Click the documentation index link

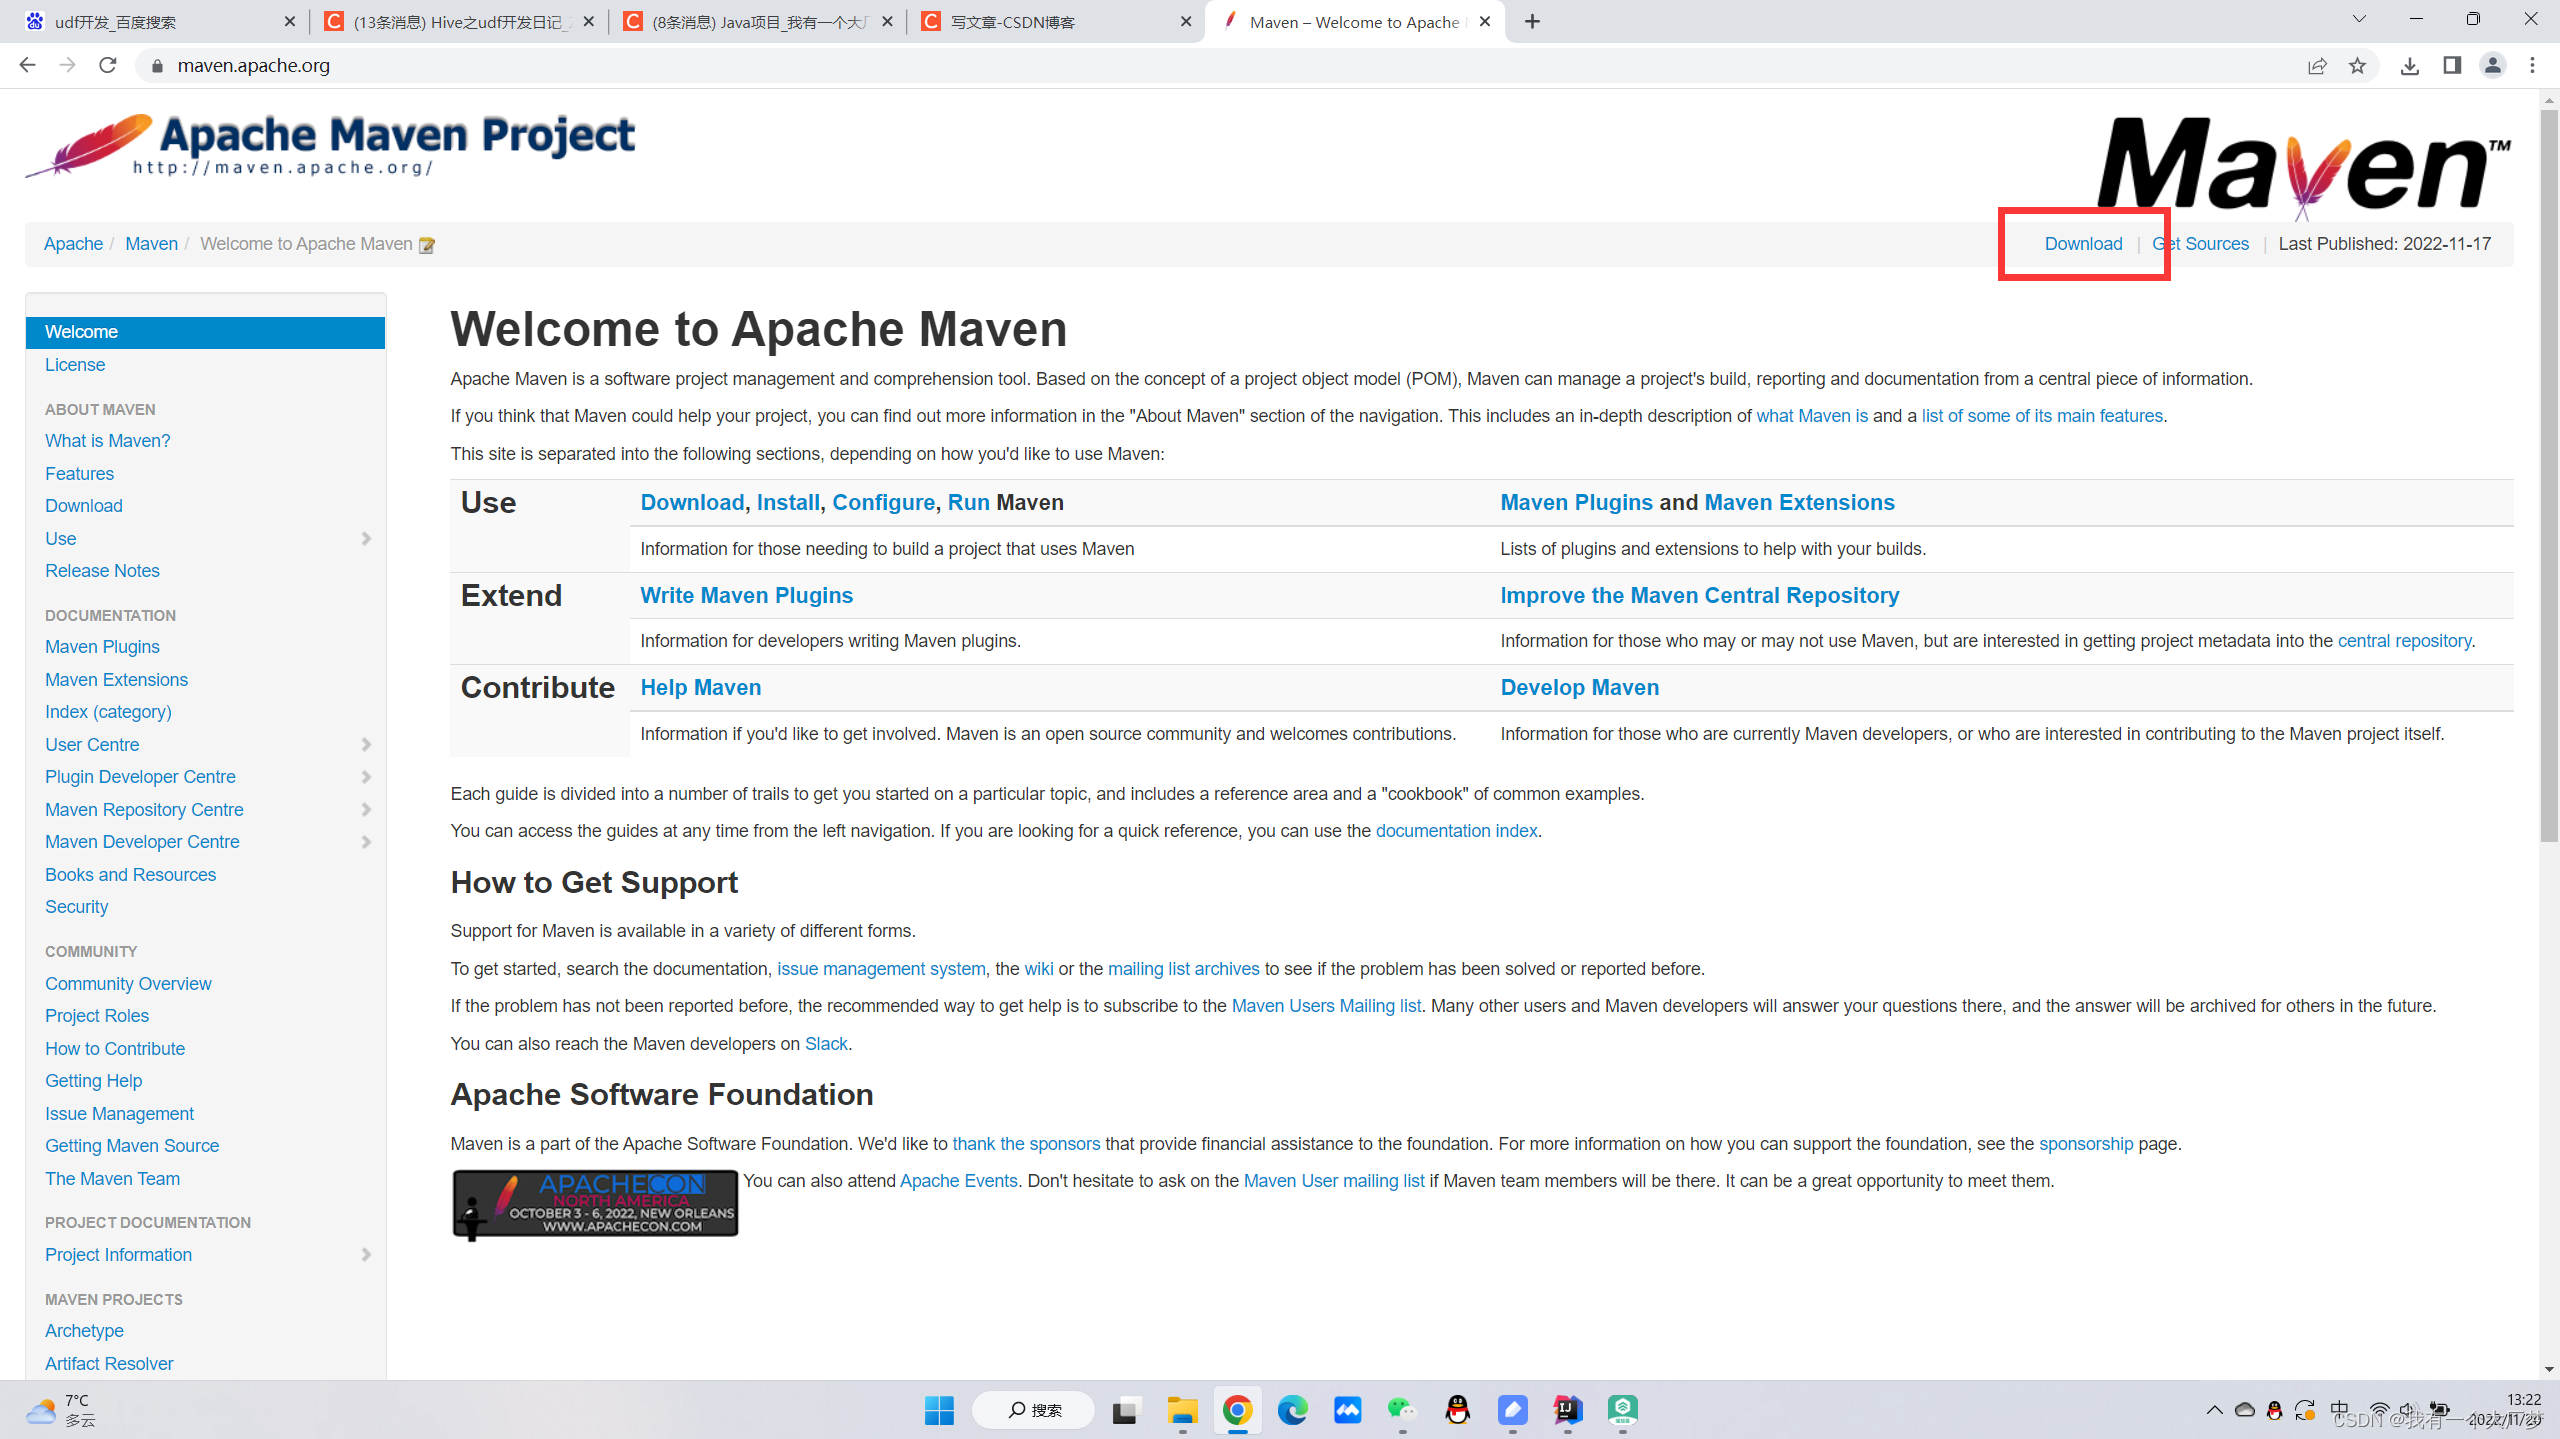[1456, 831]
